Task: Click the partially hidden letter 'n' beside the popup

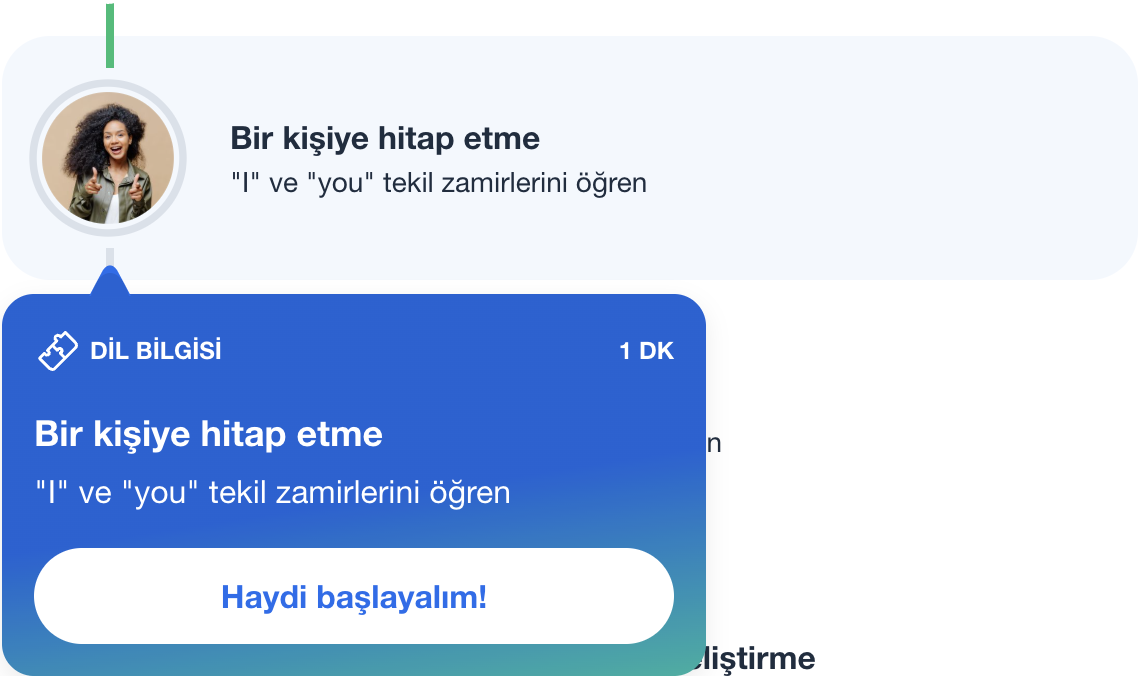Action: [713, 444]
